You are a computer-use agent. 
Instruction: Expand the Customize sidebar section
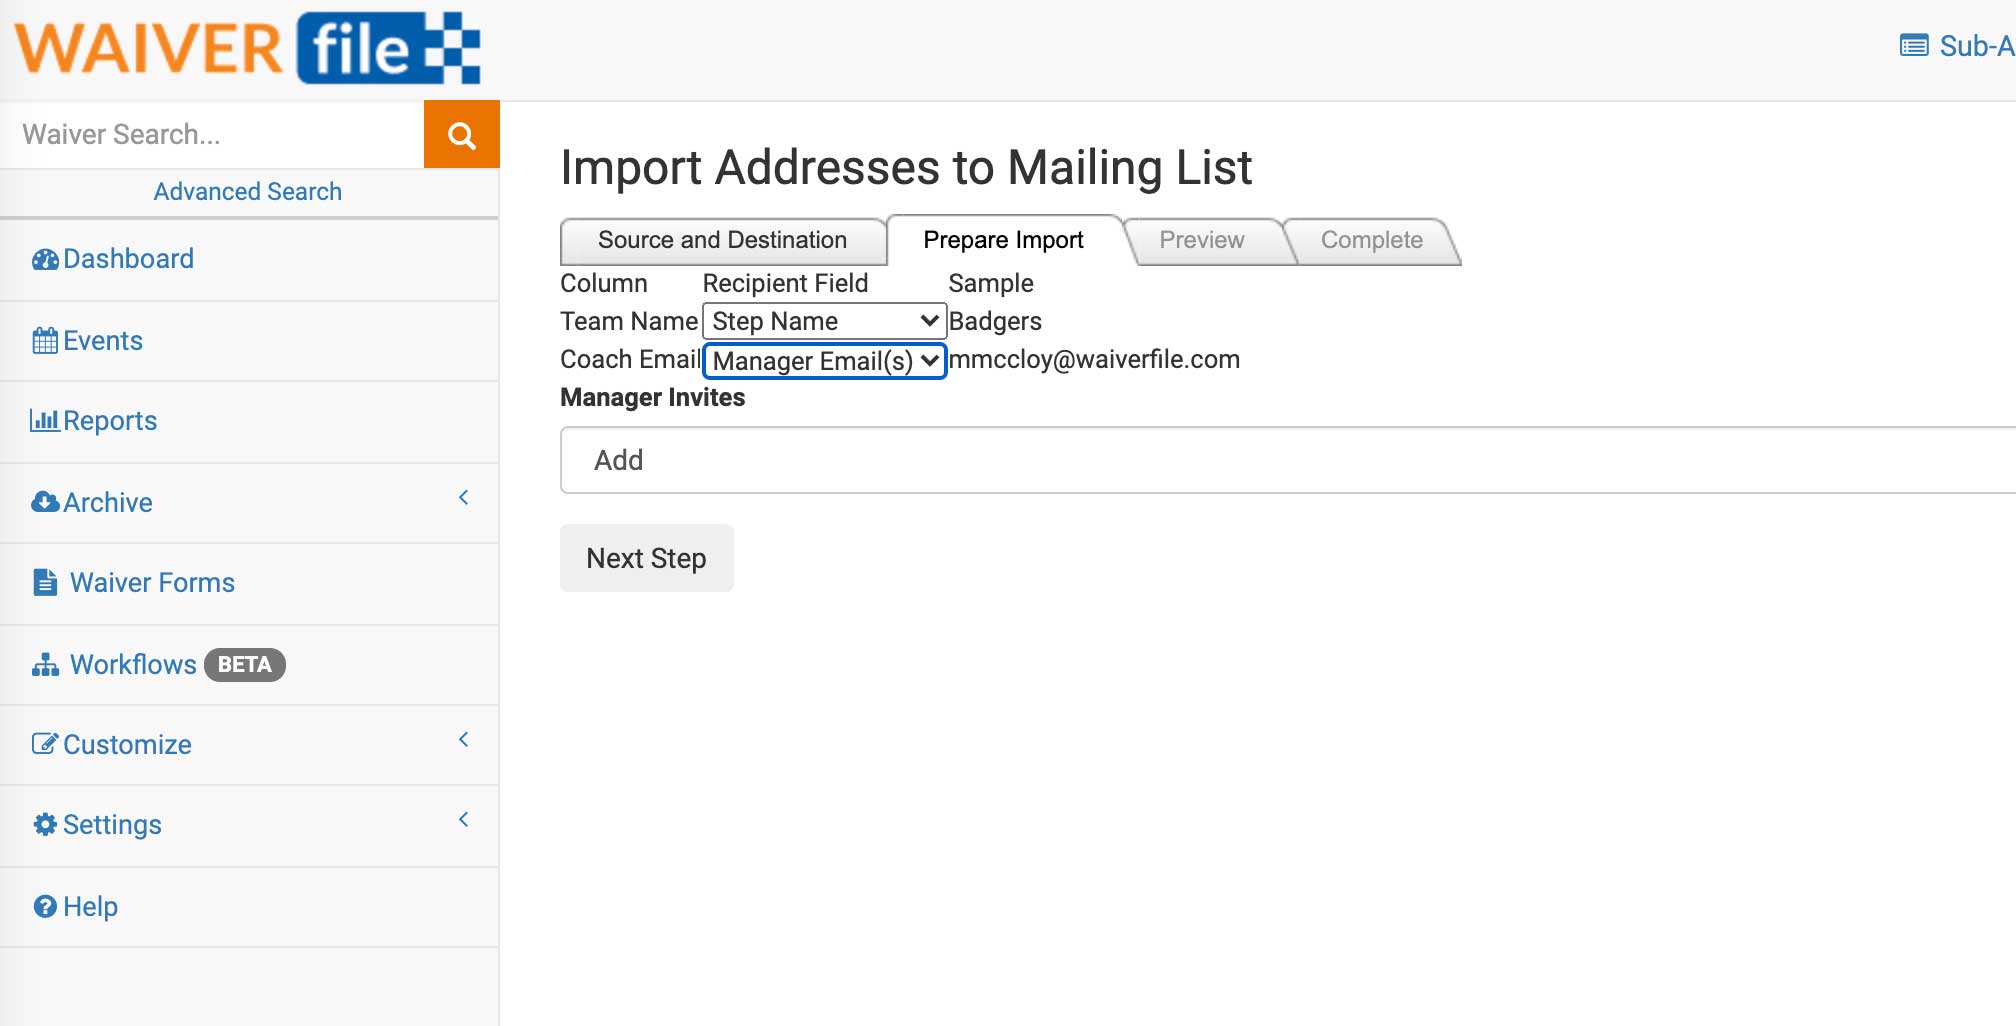(463, 739)
